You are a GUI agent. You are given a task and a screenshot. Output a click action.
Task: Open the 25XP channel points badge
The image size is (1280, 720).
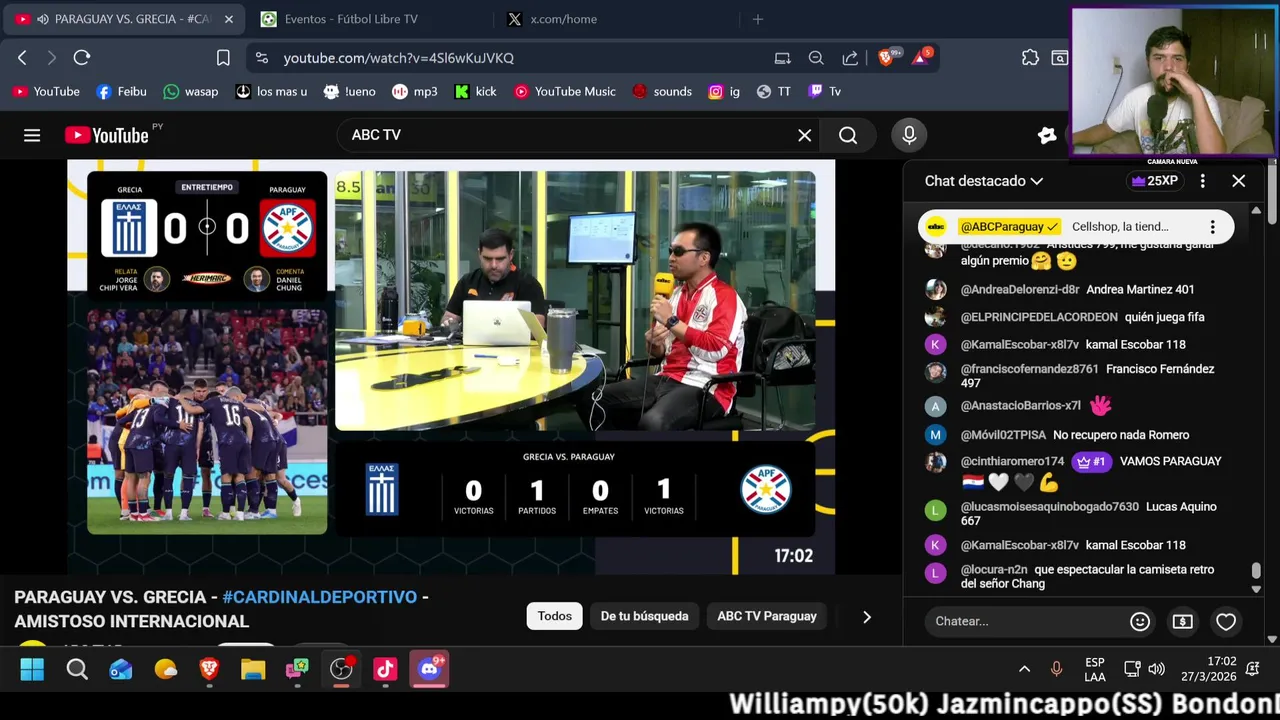click(x=1154, y=181)
